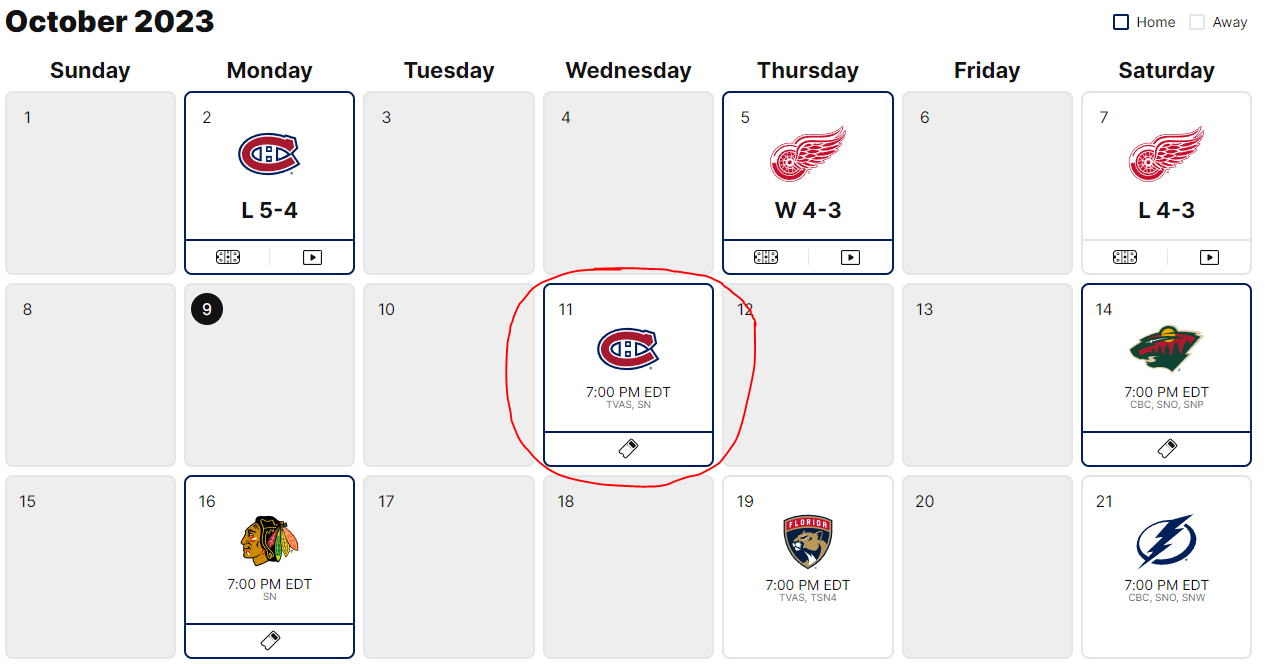Open the rink icon under October 7 game

[x=1125, y=257]
